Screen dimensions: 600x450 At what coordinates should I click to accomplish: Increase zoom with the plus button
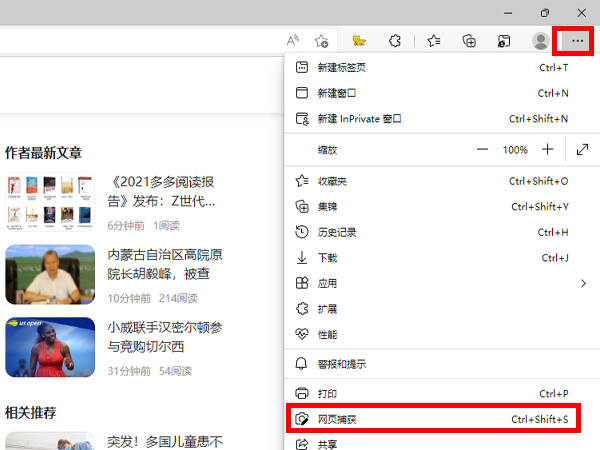[548, 150]
